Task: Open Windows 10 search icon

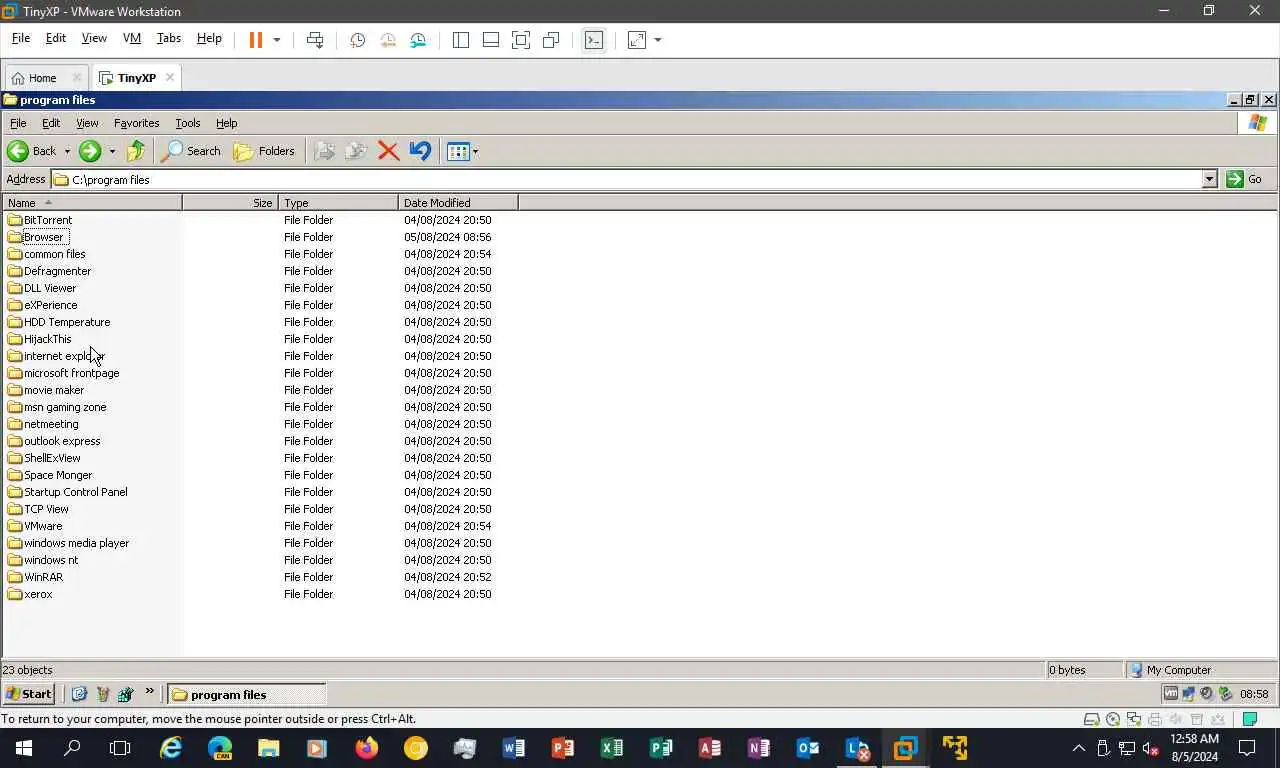Action: click(72, 747)
